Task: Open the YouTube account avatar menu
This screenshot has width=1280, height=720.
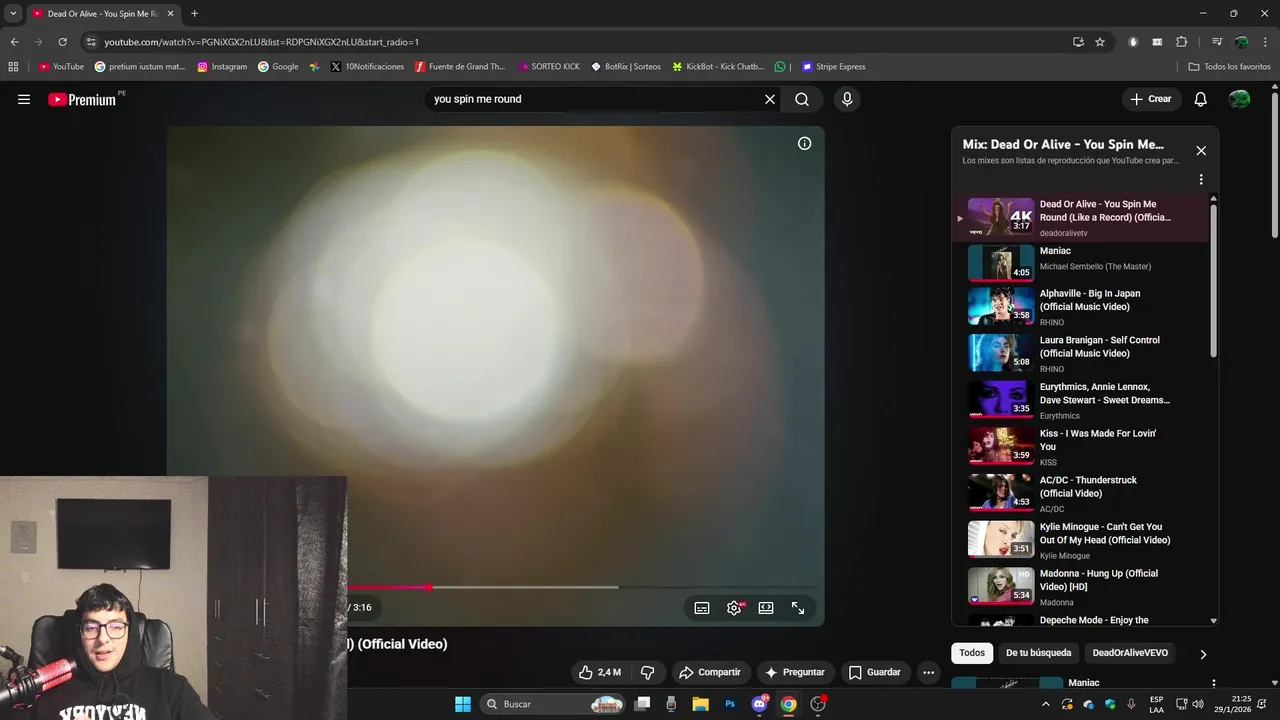Action: [x=1239, y=99]
